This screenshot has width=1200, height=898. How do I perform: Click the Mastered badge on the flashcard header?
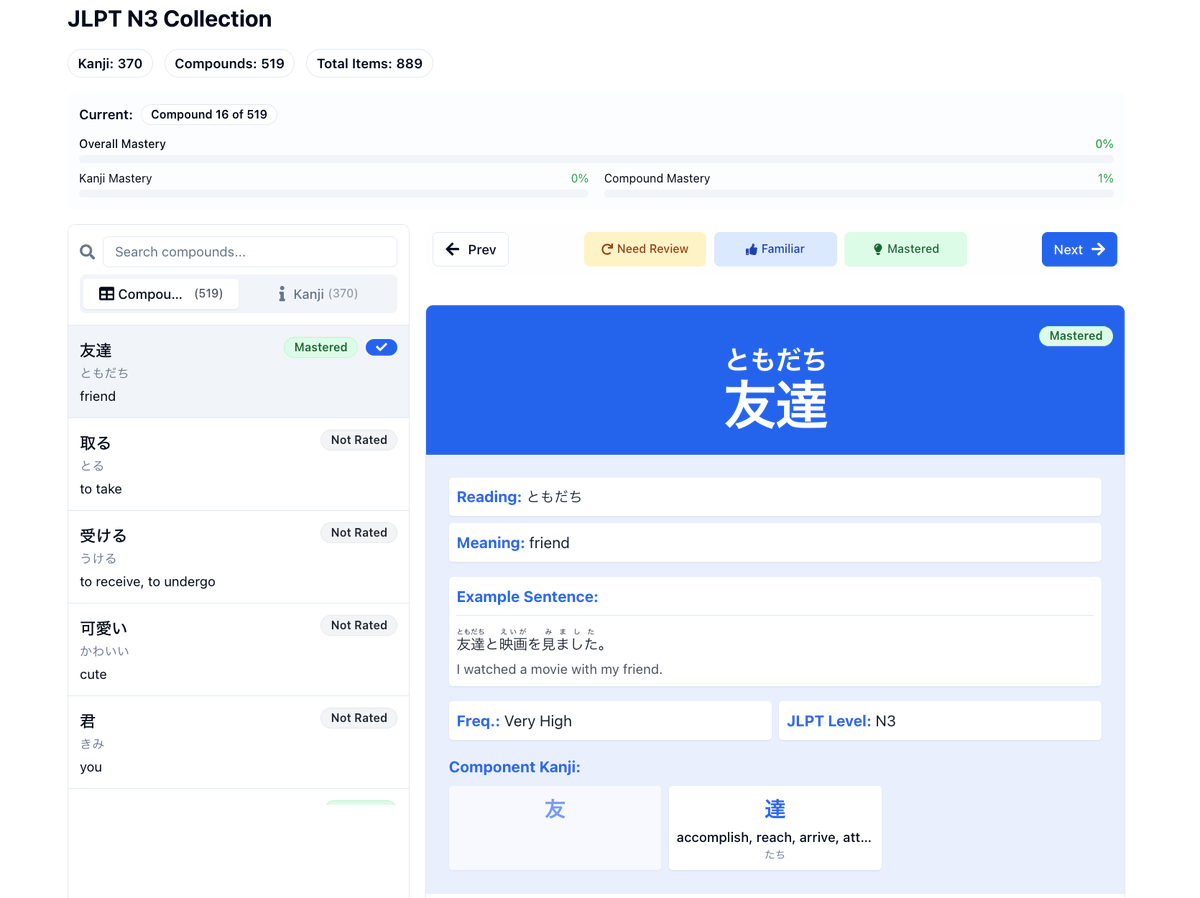pyautogui.click(x=1076, y=336)
